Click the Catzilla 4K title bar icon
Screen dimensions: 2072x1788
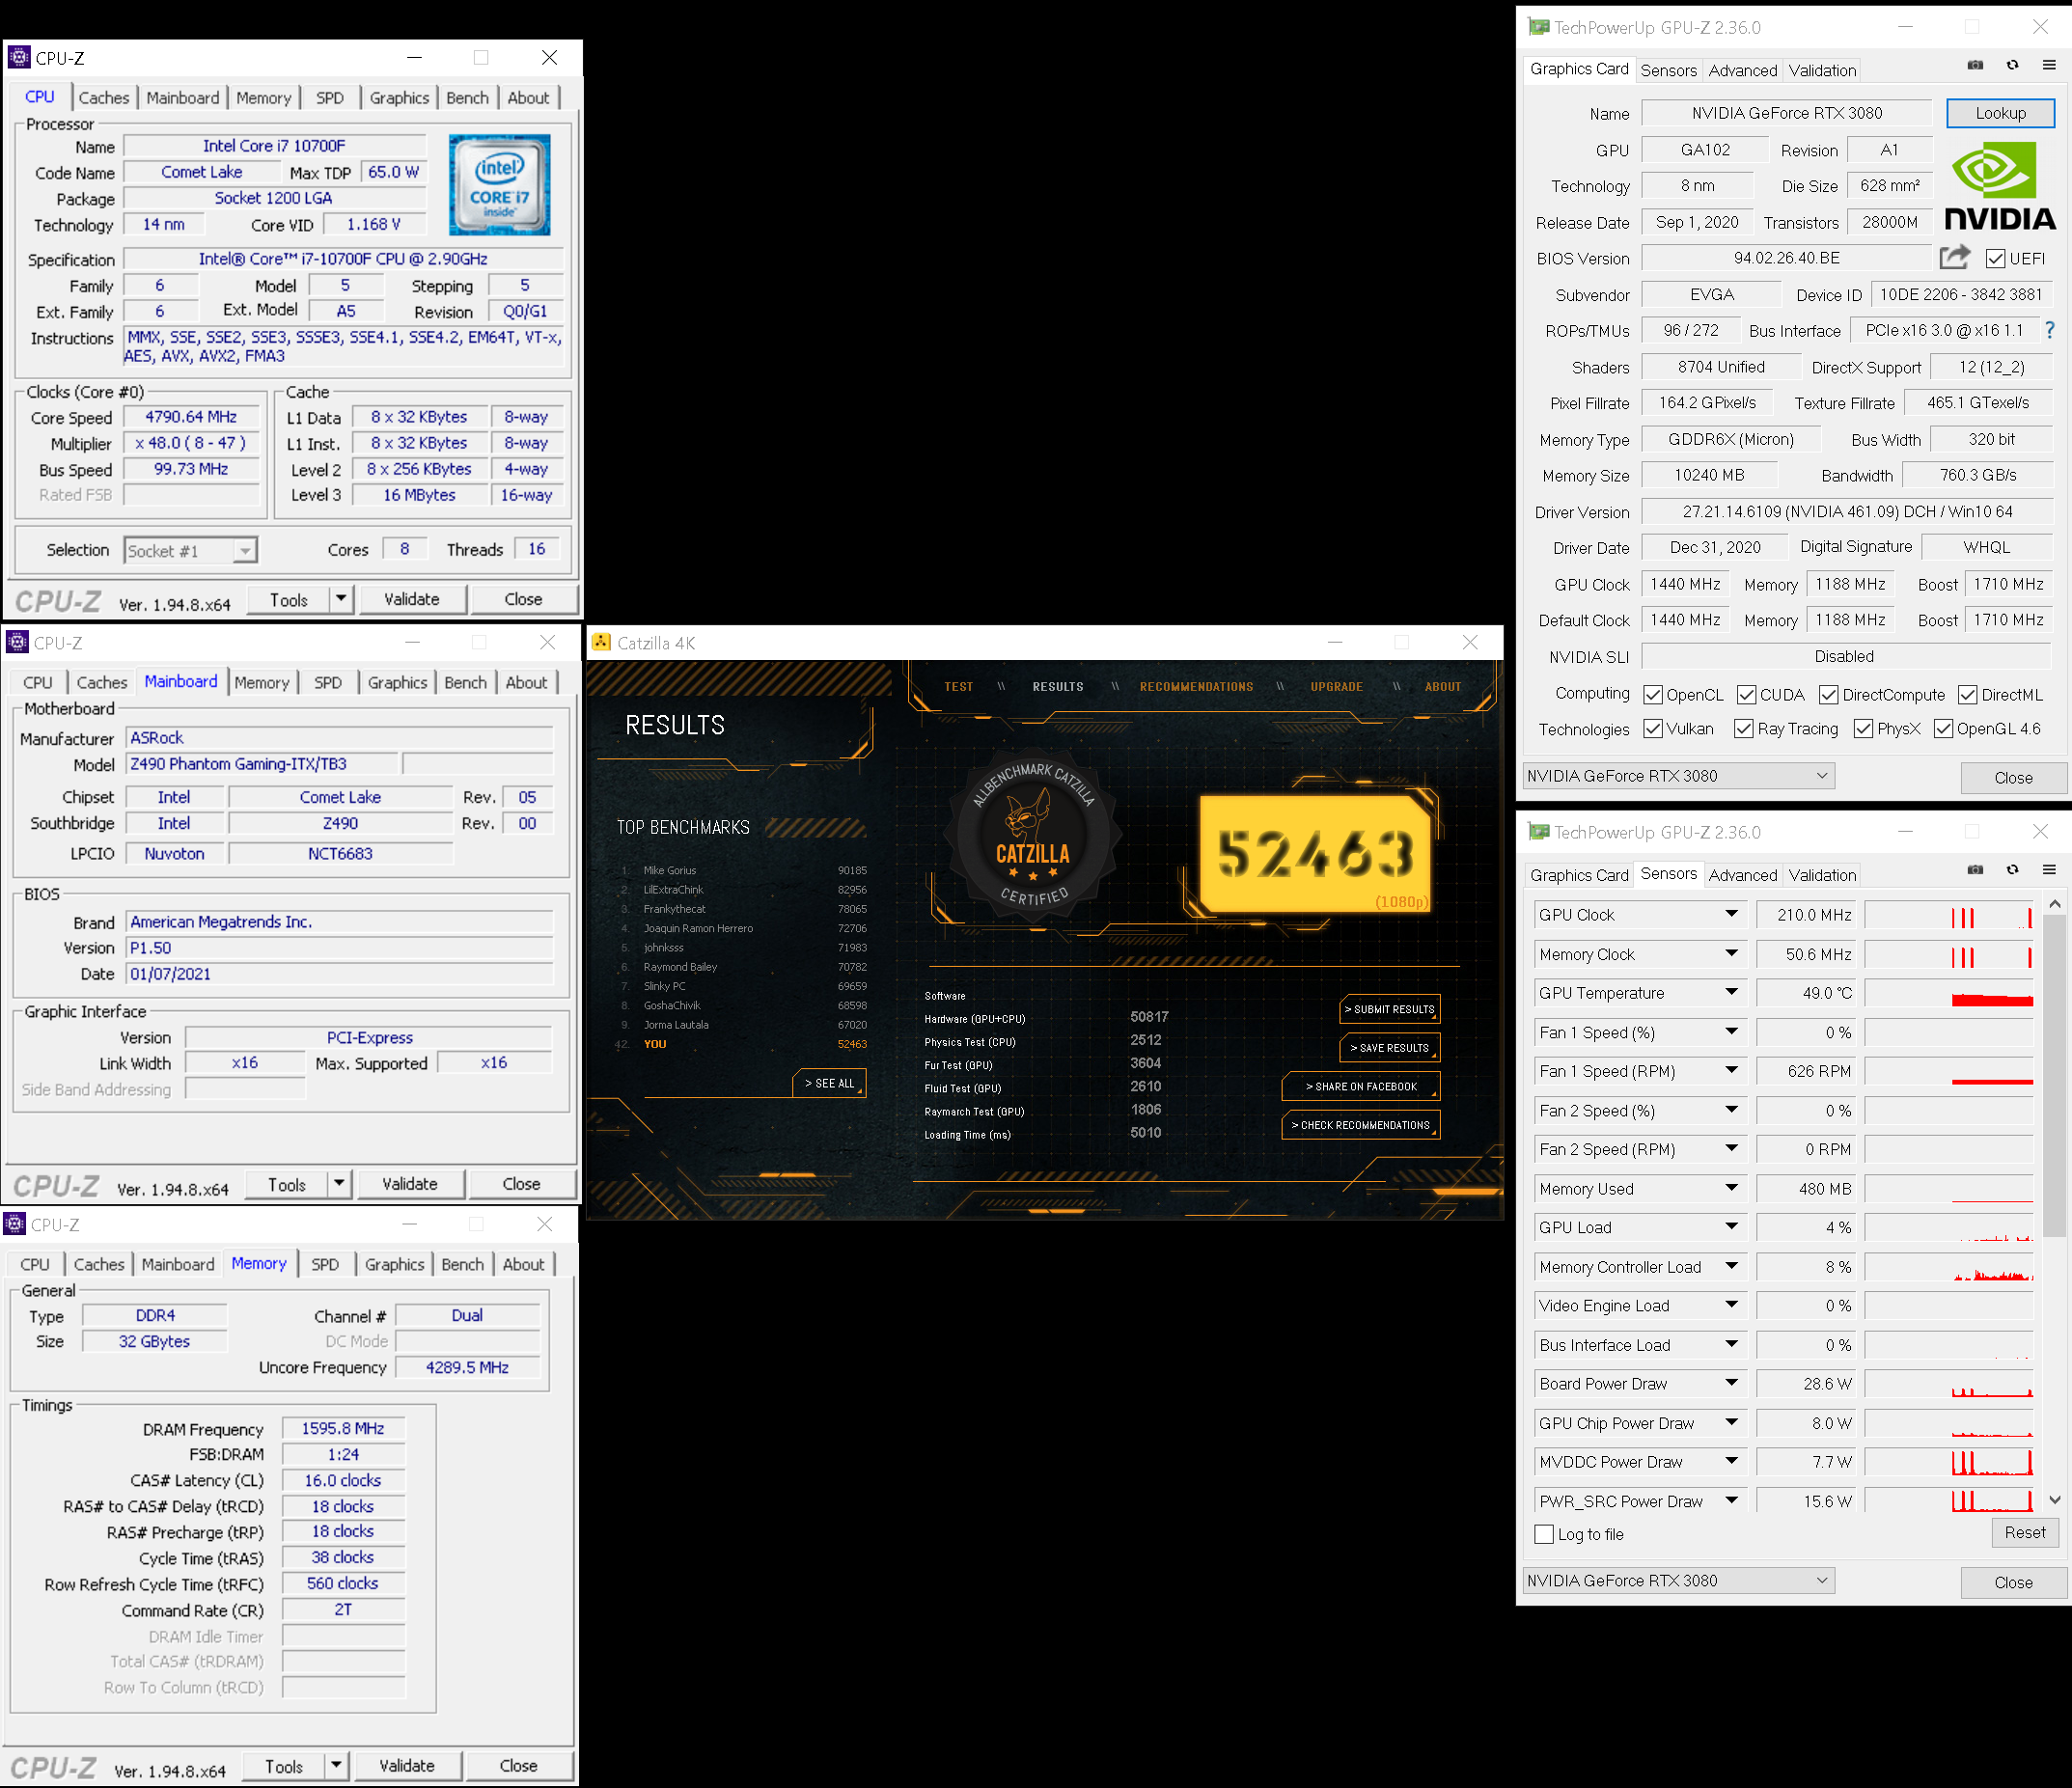click(601, 642)
